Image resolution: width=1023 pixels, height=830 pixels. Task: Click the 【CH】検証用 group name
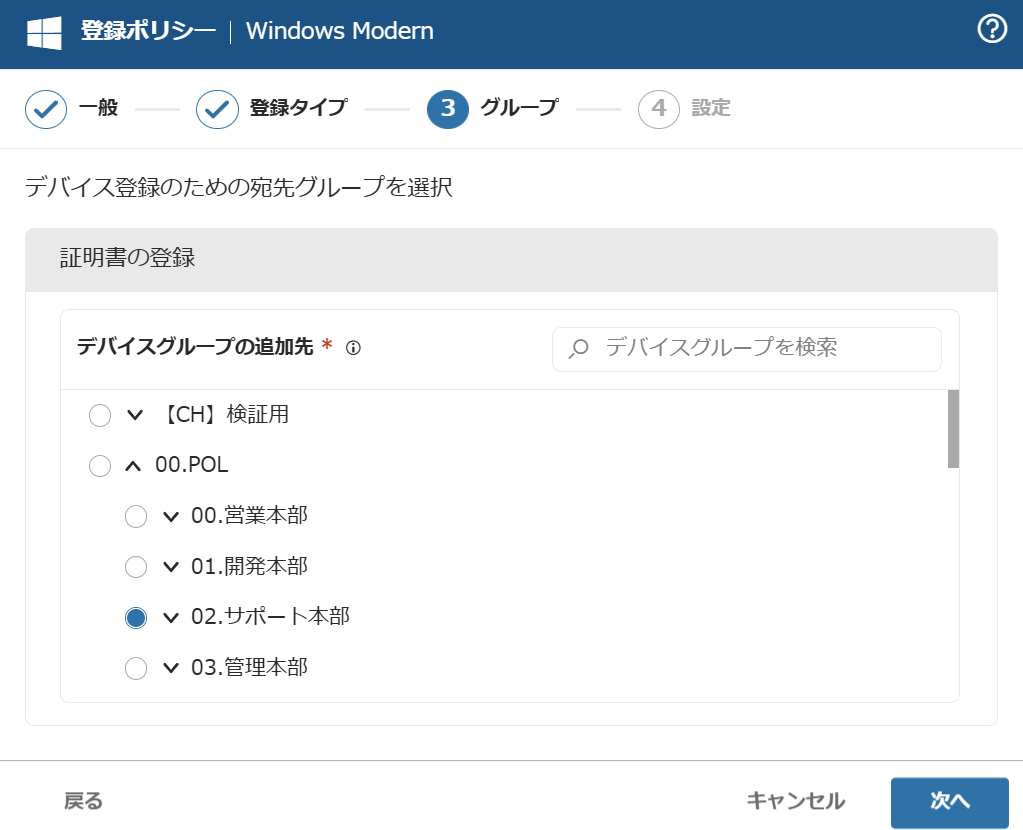tap(226, 414)
